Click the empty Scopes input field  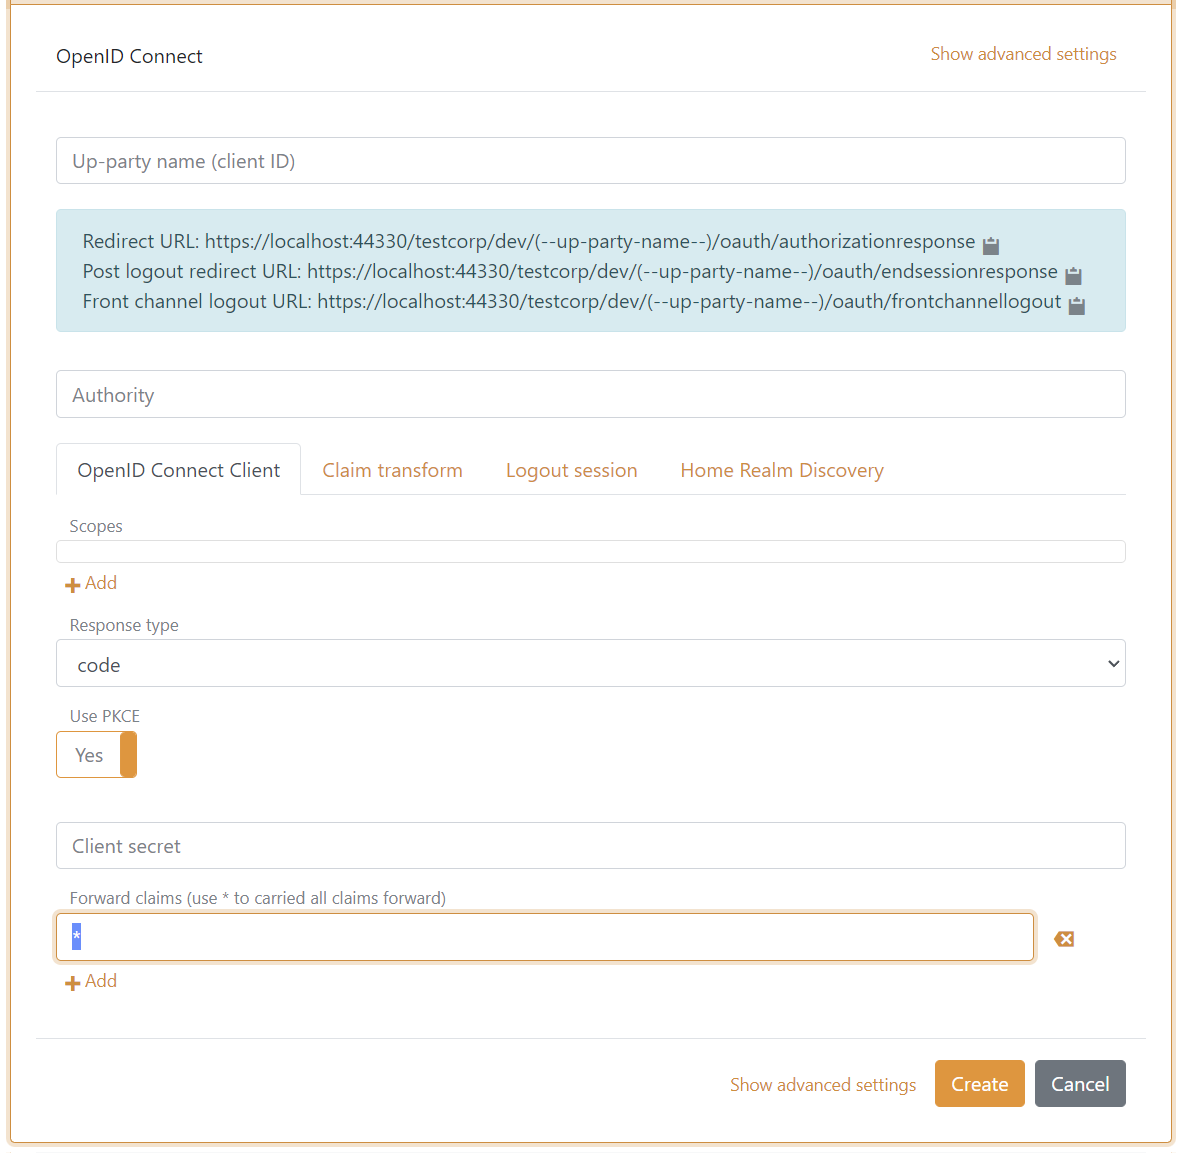click(590, 550)
